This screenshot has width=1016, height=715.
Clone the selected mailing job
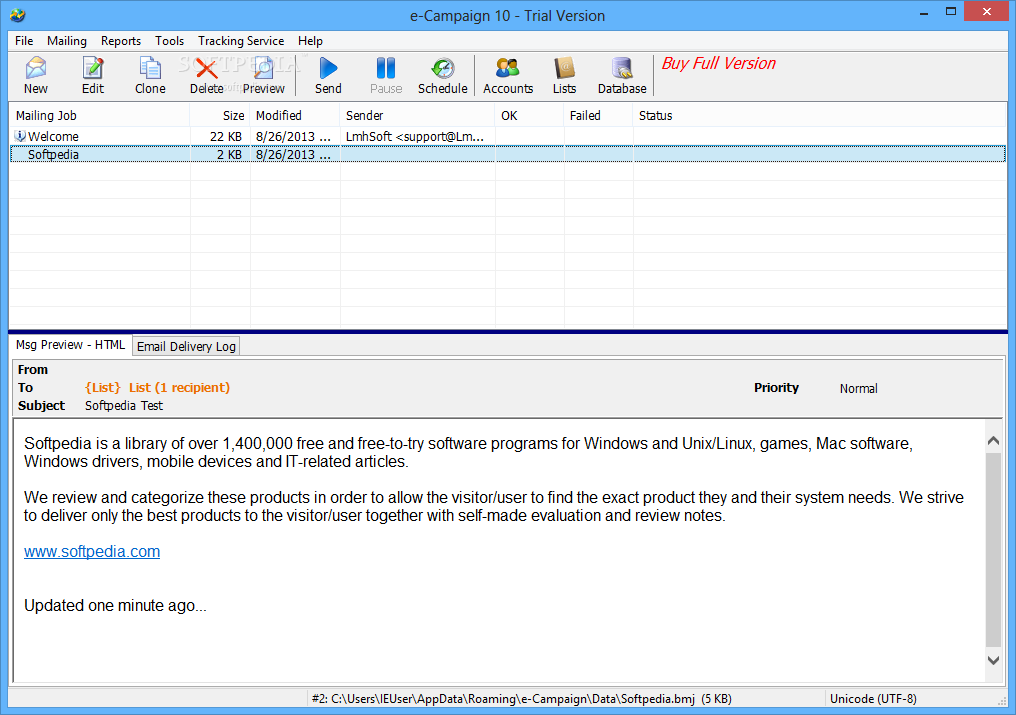click(150, 76)
